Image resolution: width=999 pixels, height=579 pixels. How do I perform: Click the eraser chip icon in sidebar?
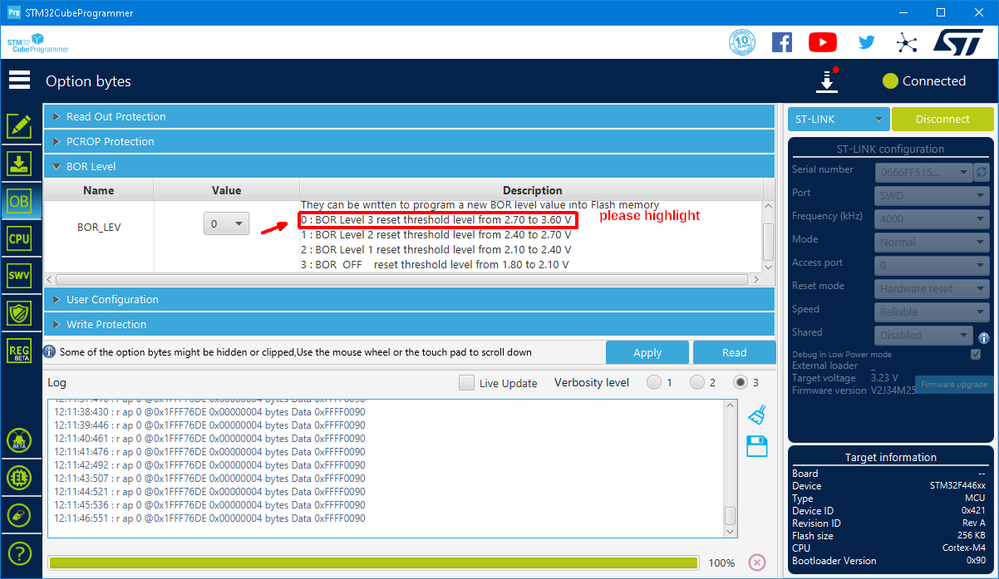point(19,515)
